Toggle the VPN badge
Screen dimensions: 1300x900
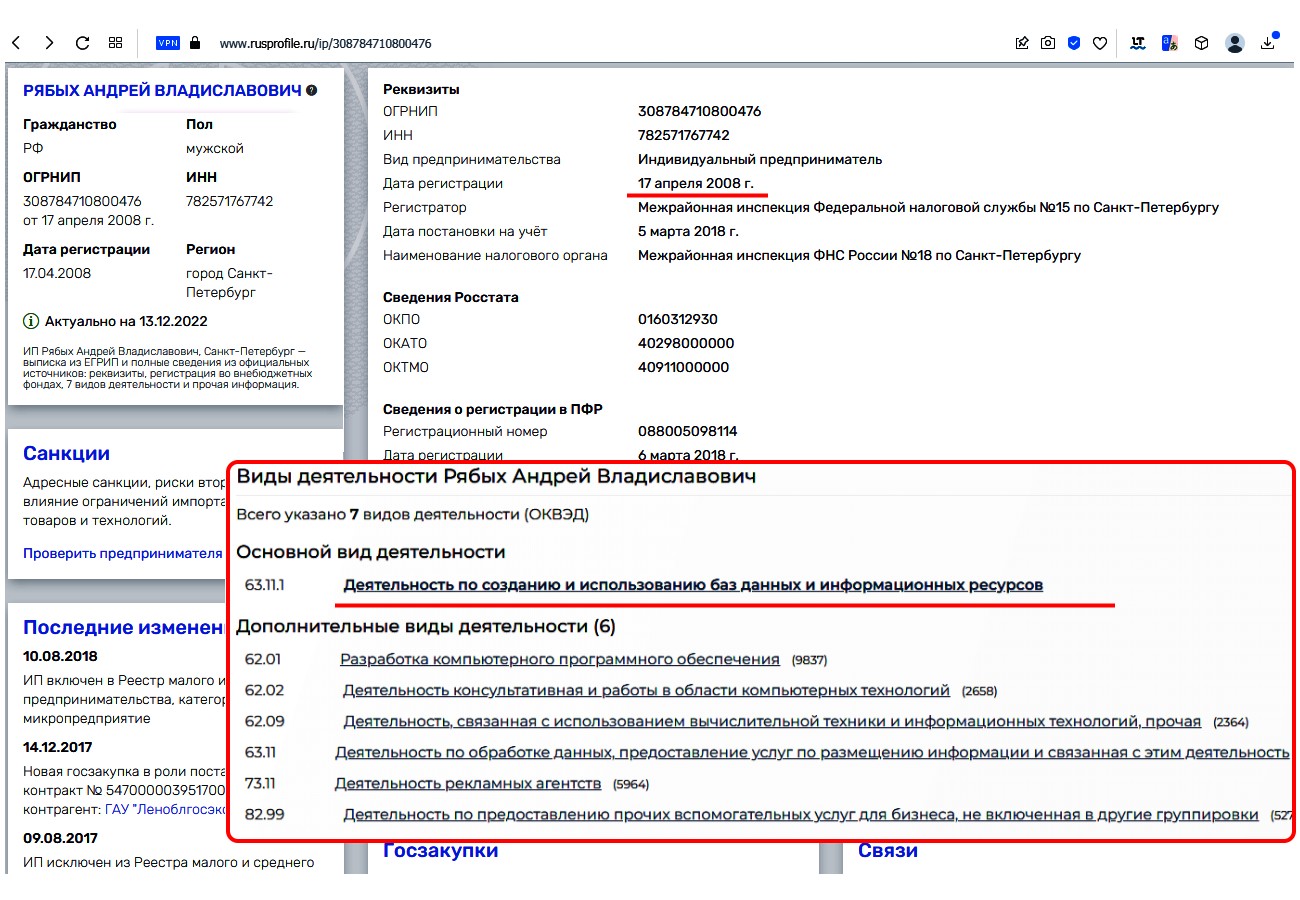pyautogui.click(x=167, y=43)
